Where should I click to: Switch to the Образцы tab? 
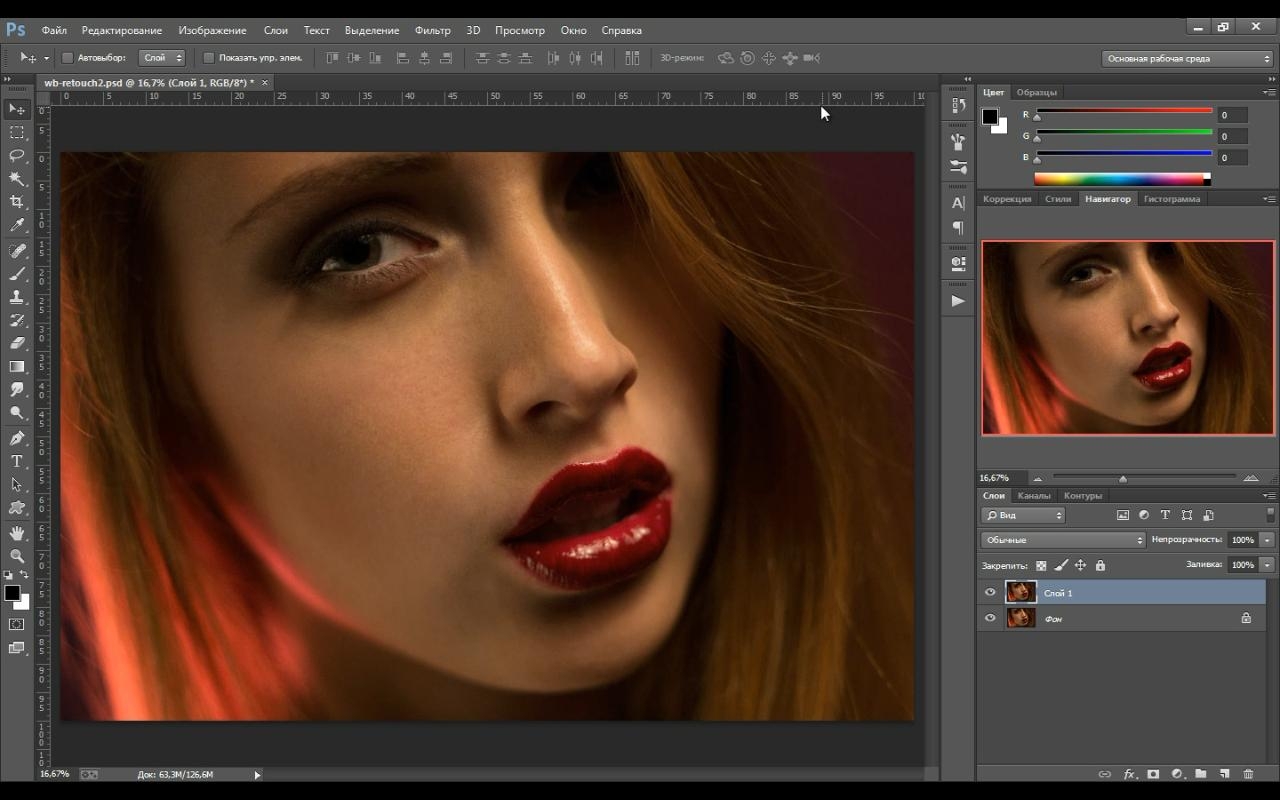tap(1036, 92)
